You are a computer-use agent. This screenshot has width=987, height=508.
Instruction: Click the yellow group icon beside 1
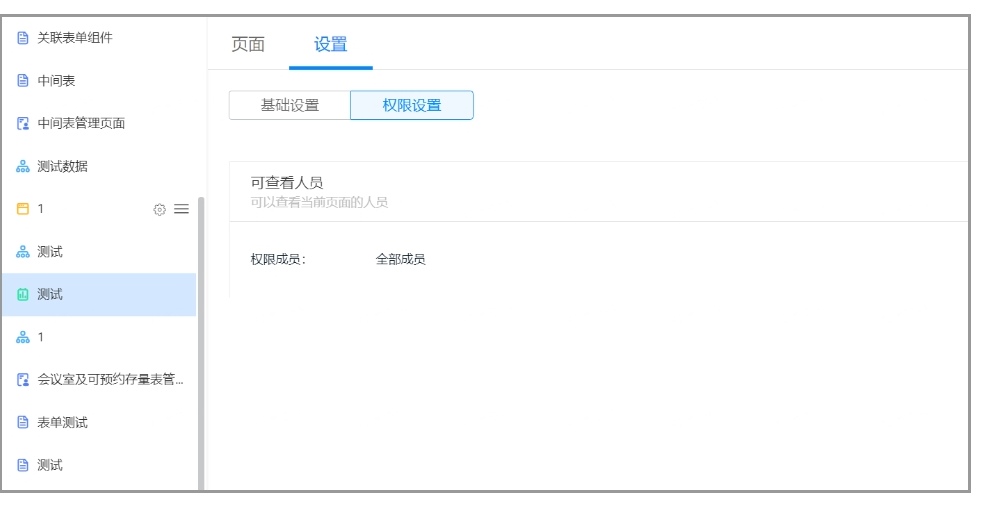pyautogui.click(x=23, y=209)
